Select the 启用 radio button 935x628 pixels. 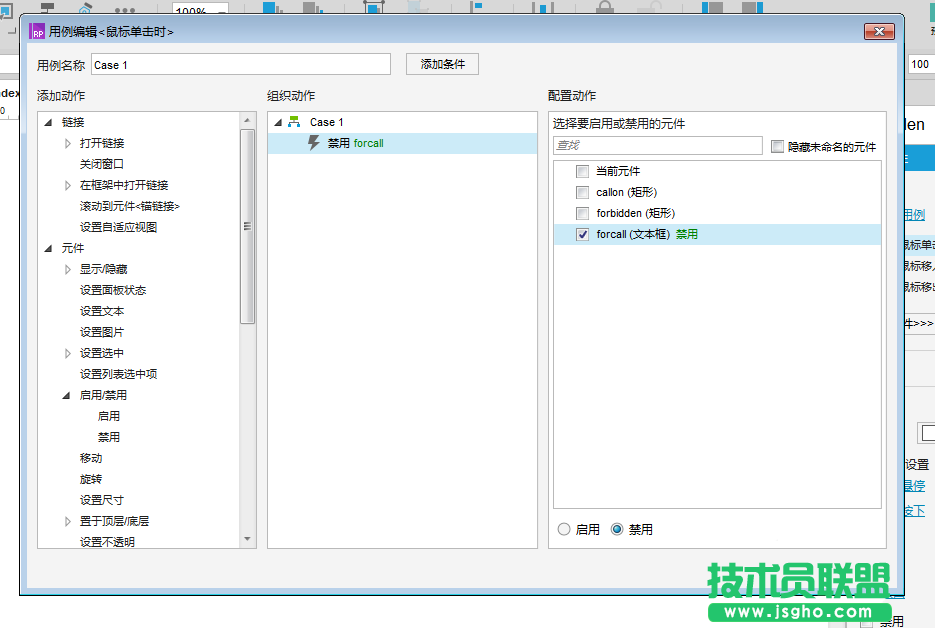(x=564, y=529)
